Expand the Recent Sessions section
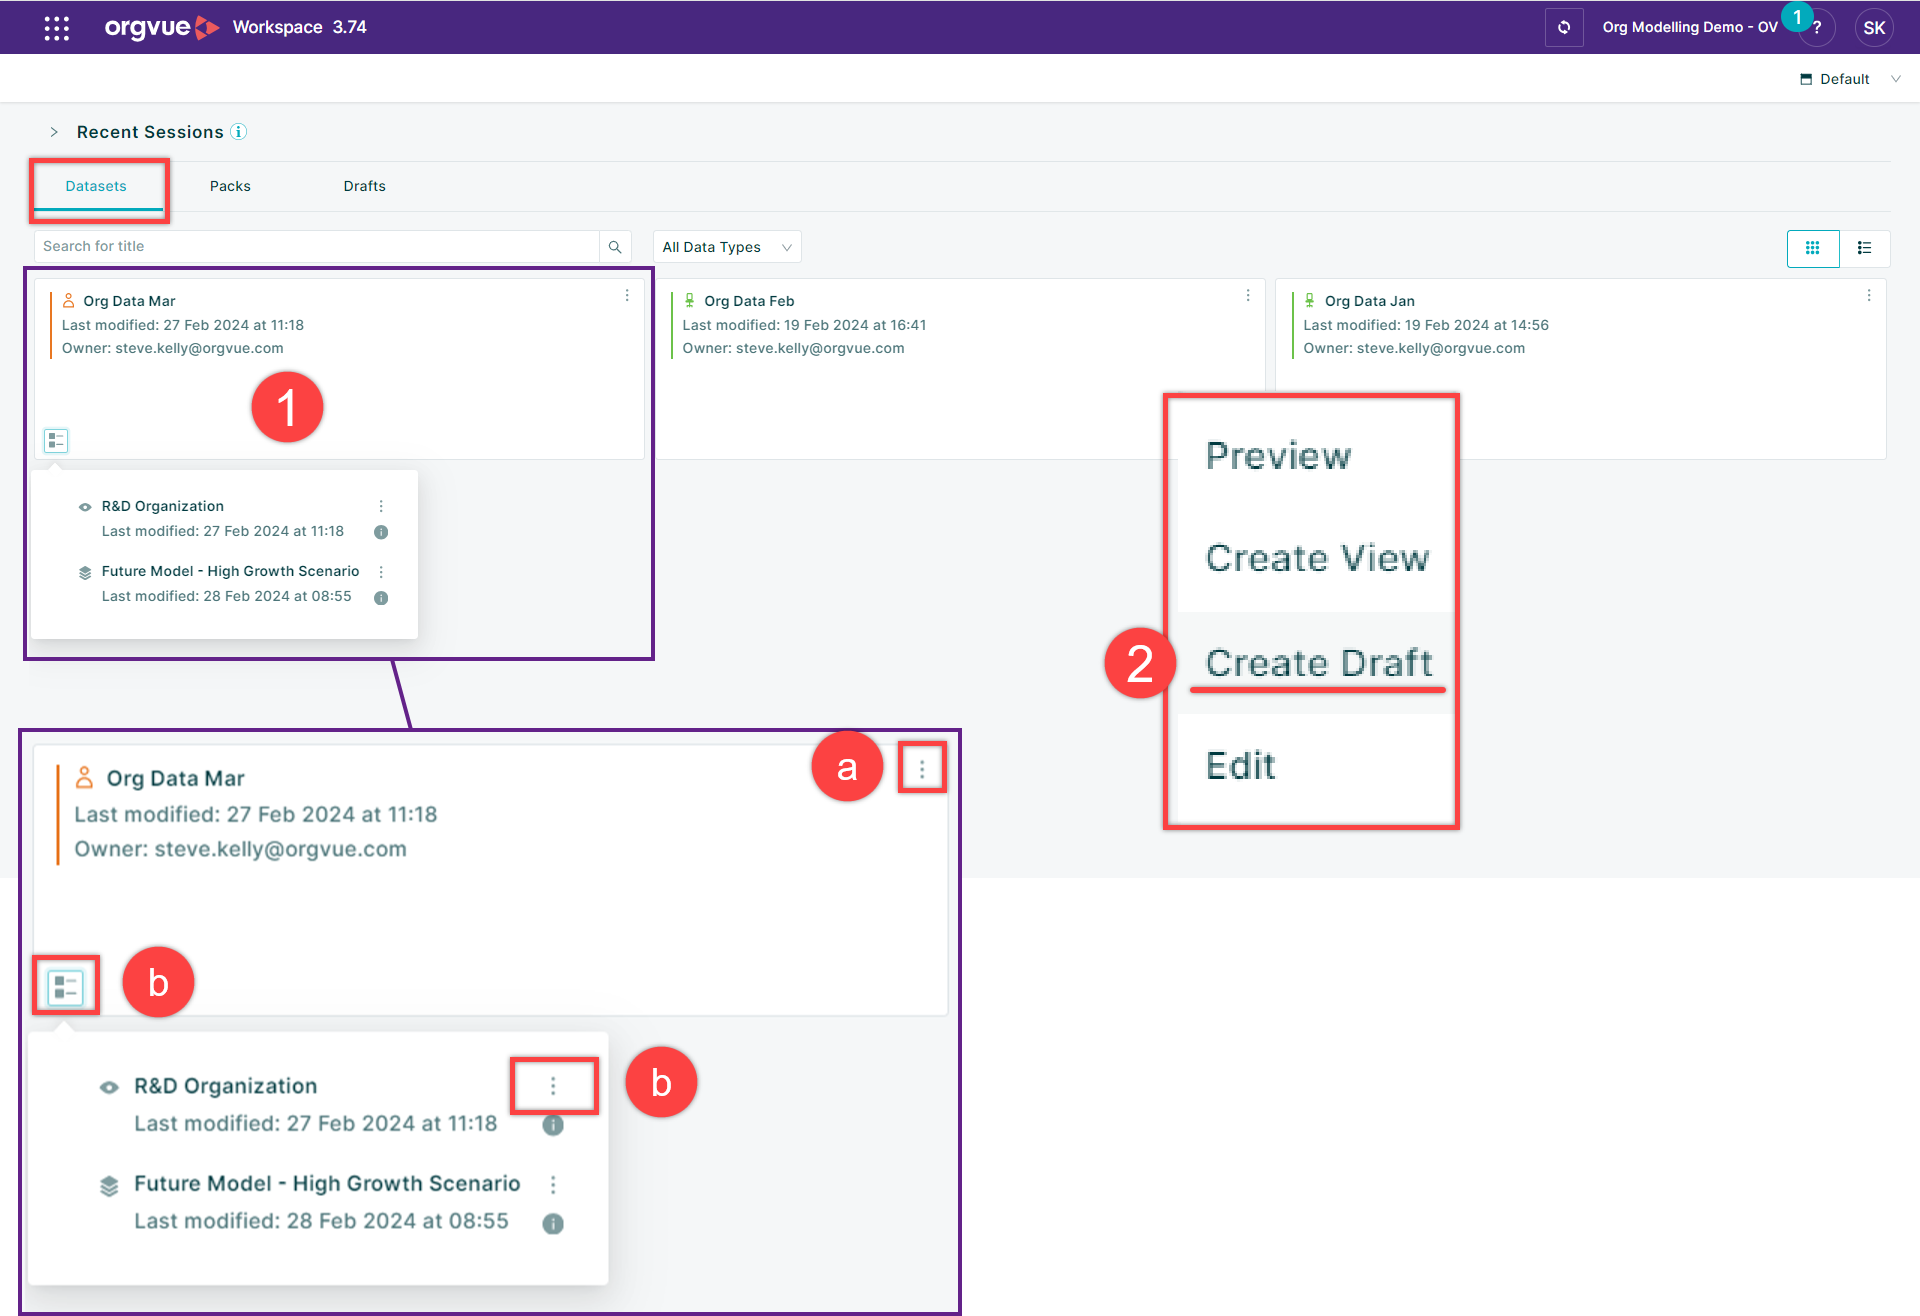The height and width of the screenshot is (1316, 1920). [54, 132]
